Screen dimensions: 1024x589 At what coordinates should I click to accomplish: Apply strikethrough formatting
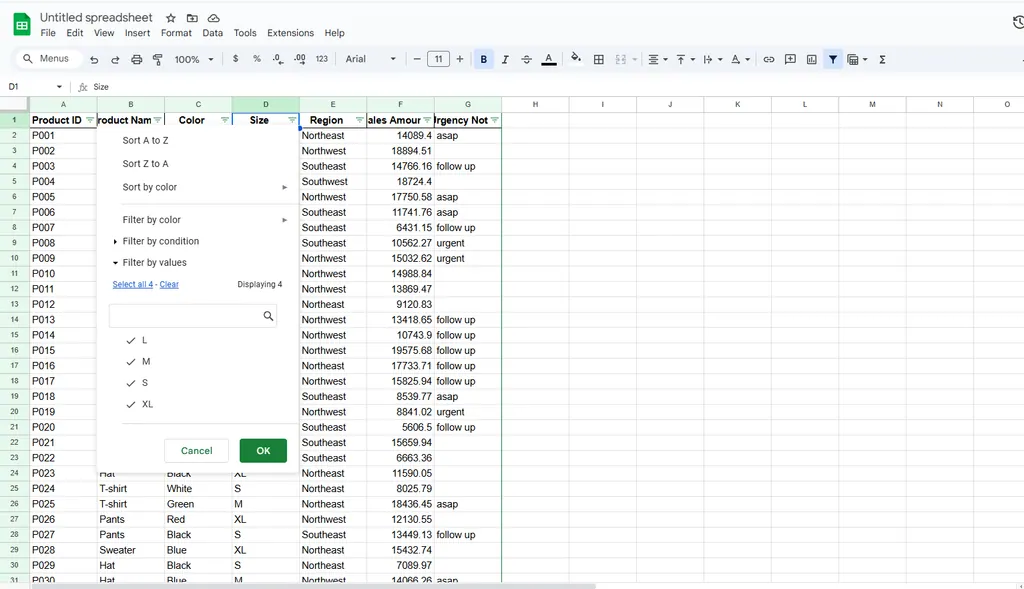tap(527, 60)
